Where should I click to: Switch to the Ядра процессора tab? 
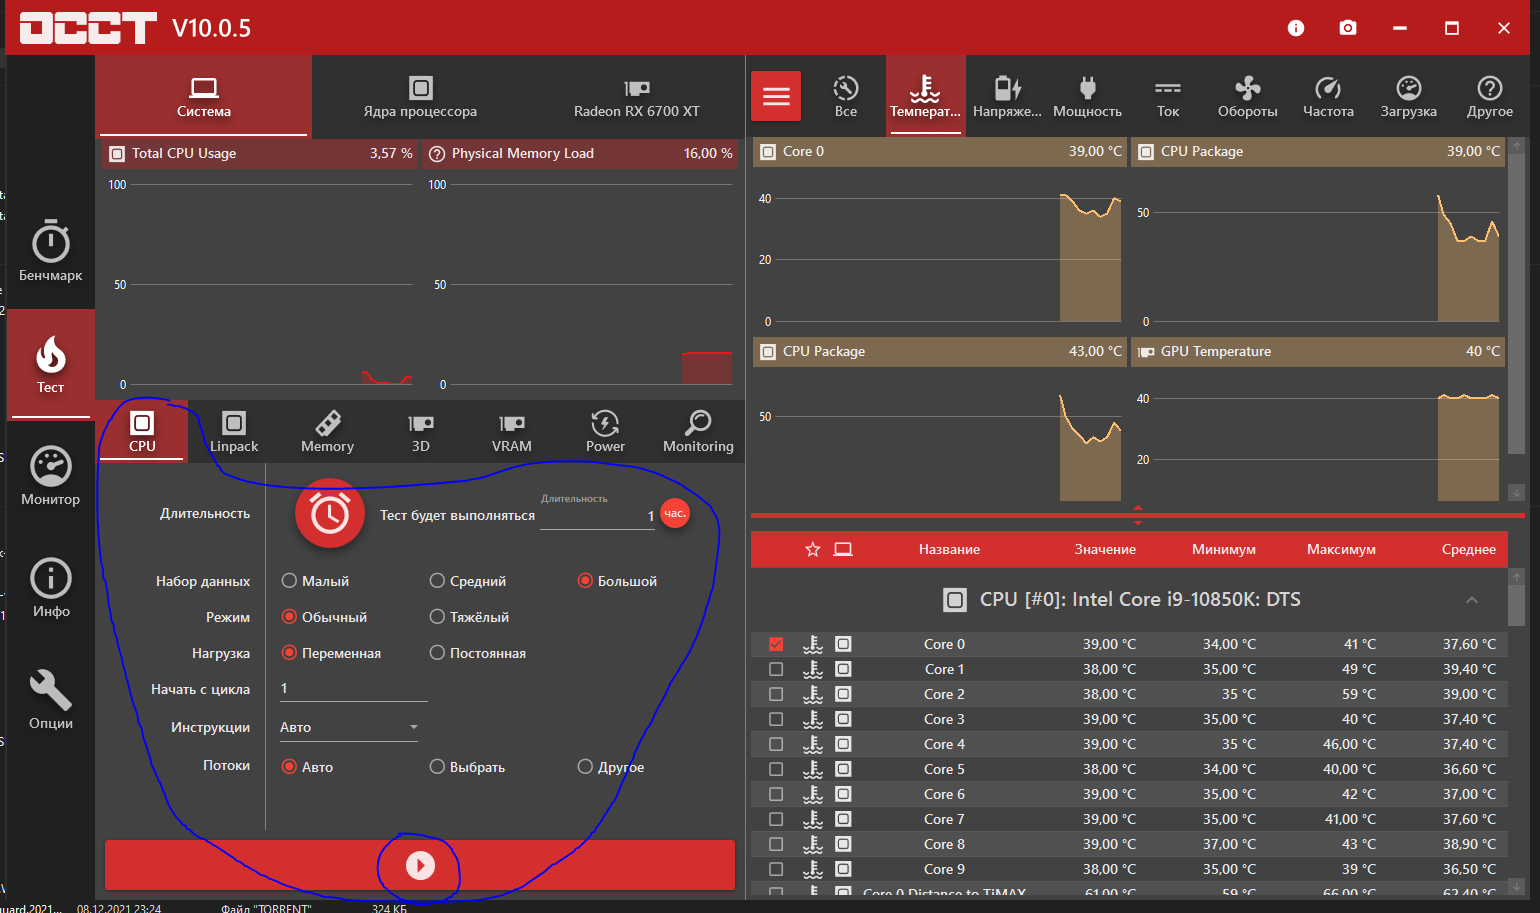[x=420, y=96]
